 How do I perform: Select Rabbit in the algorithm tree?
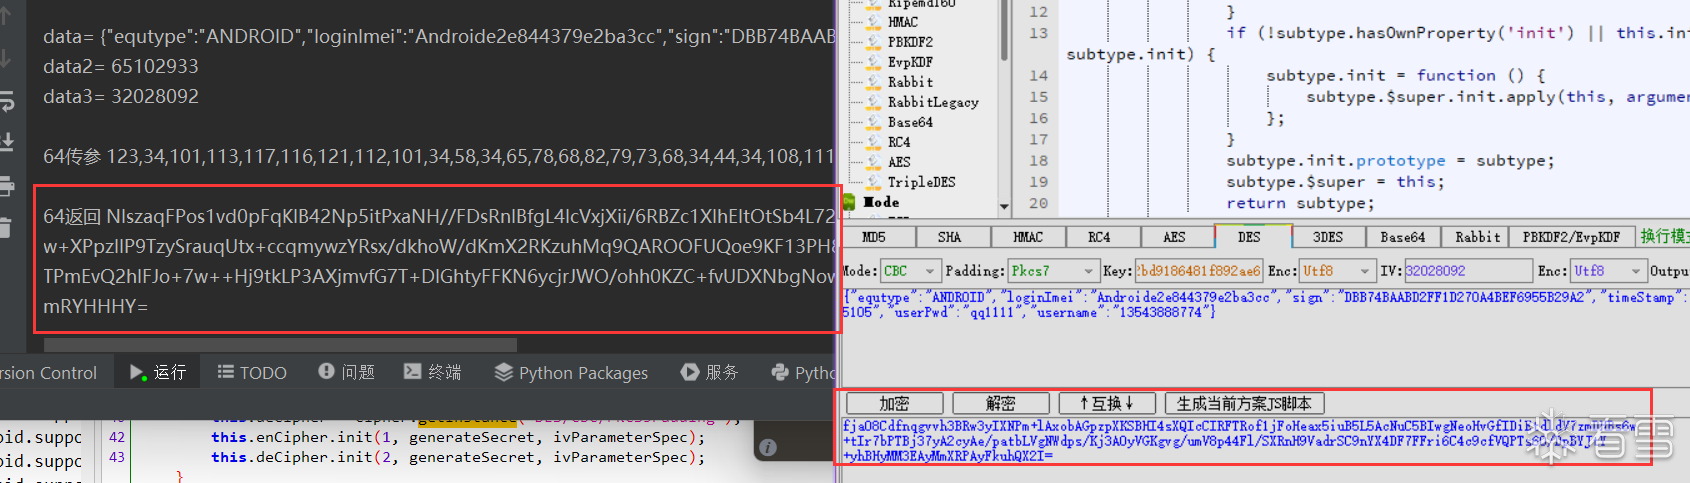[910, 82]
